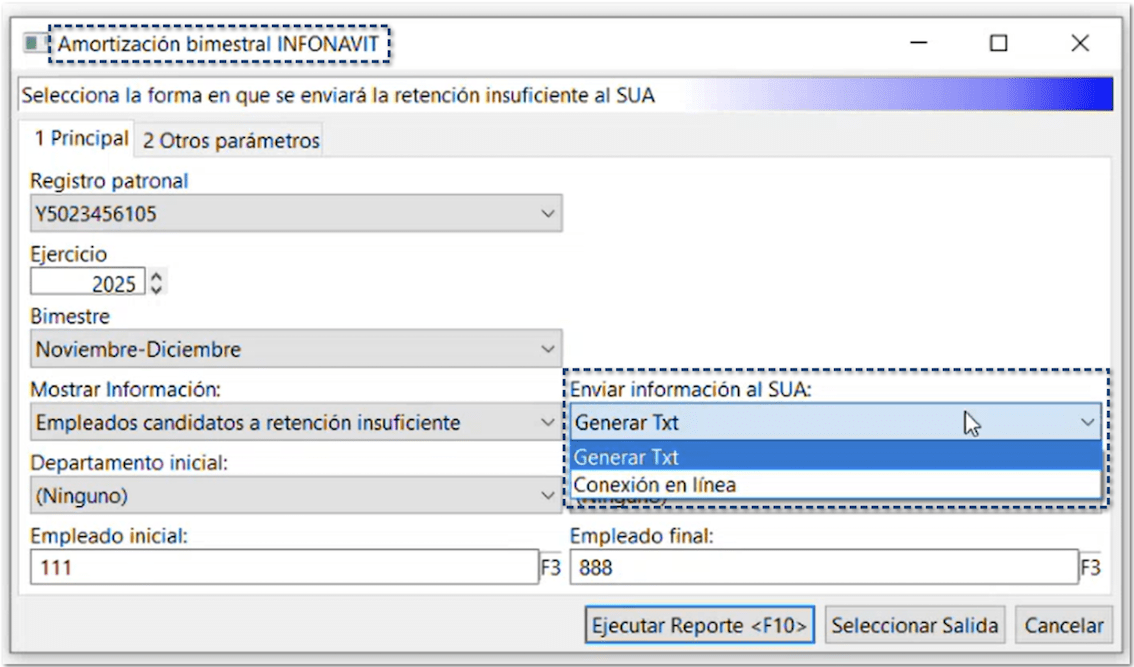The height and width of the screenshot is (667, 1134).
Task: Open the 2 Otros parámetros tab
Action: (231, 141)
